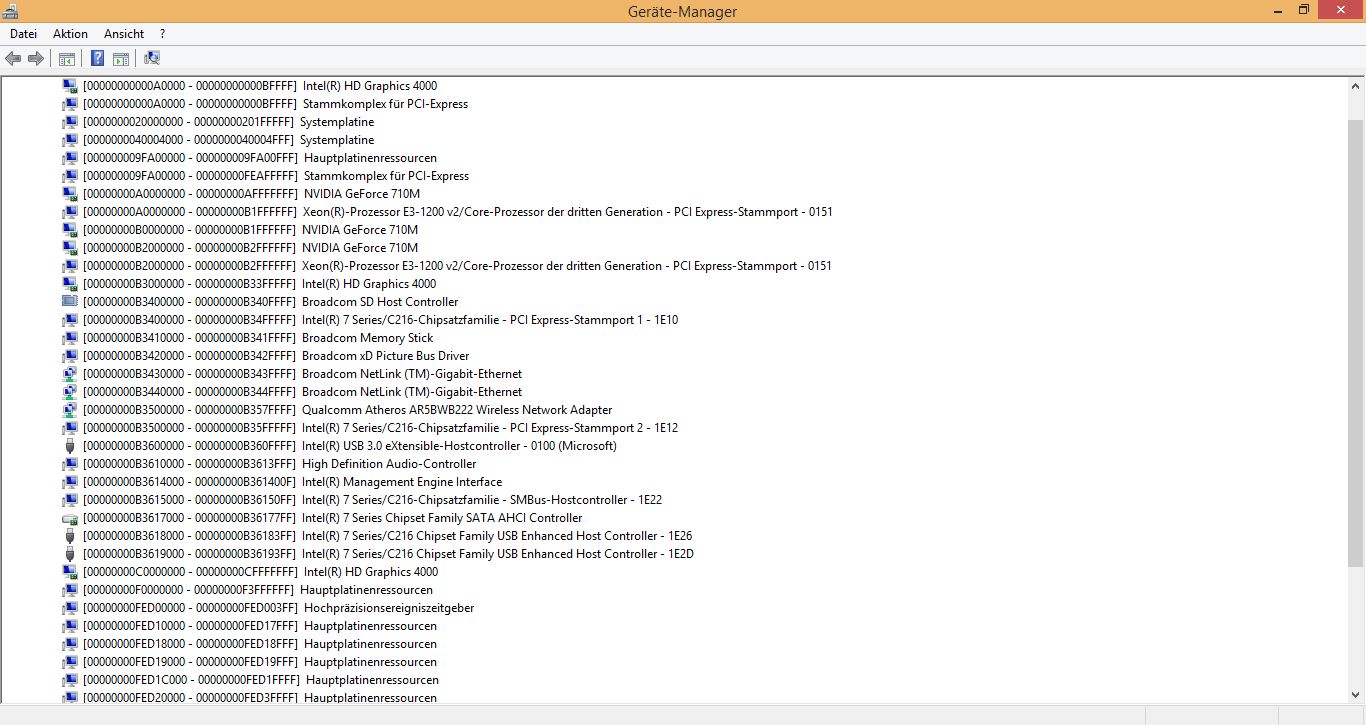This screenshot has height=725, width=1366.
Task: Click display icon of Intel HD Graphics at B3000000
Action: click(70, 283)
